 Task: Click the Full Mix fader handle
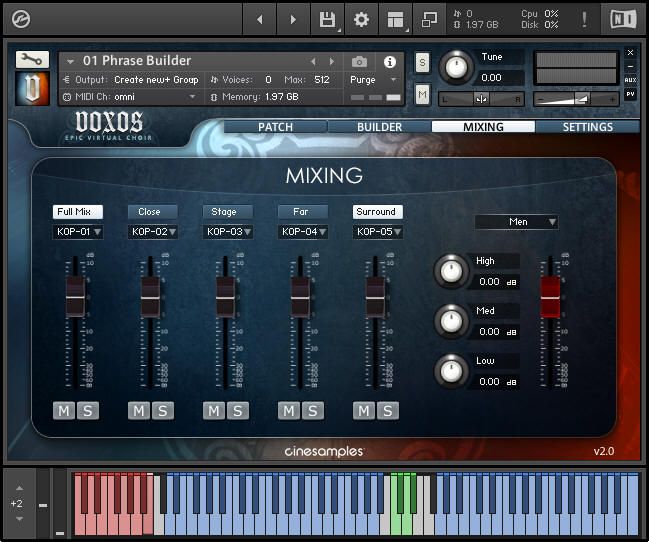click(75, 297)
